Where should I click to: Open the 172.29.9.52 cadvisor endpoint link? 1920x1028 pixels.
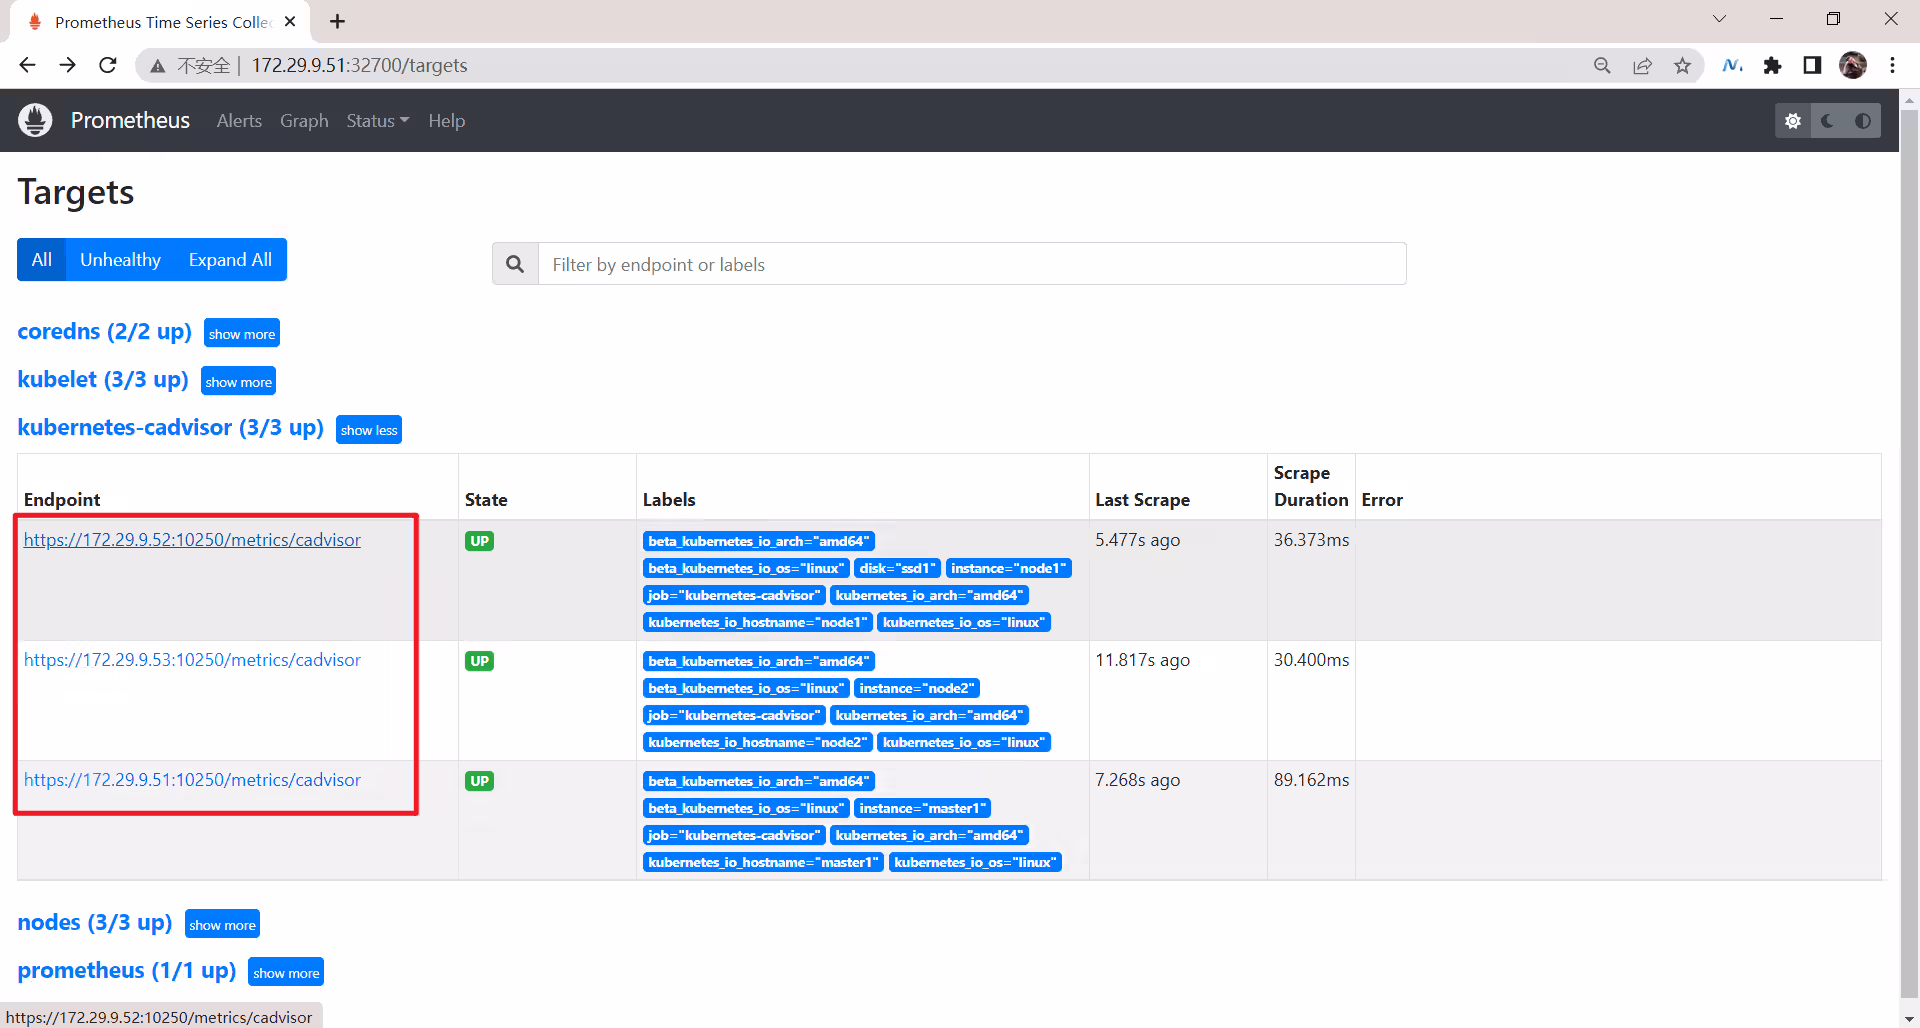tap(192, 540)
